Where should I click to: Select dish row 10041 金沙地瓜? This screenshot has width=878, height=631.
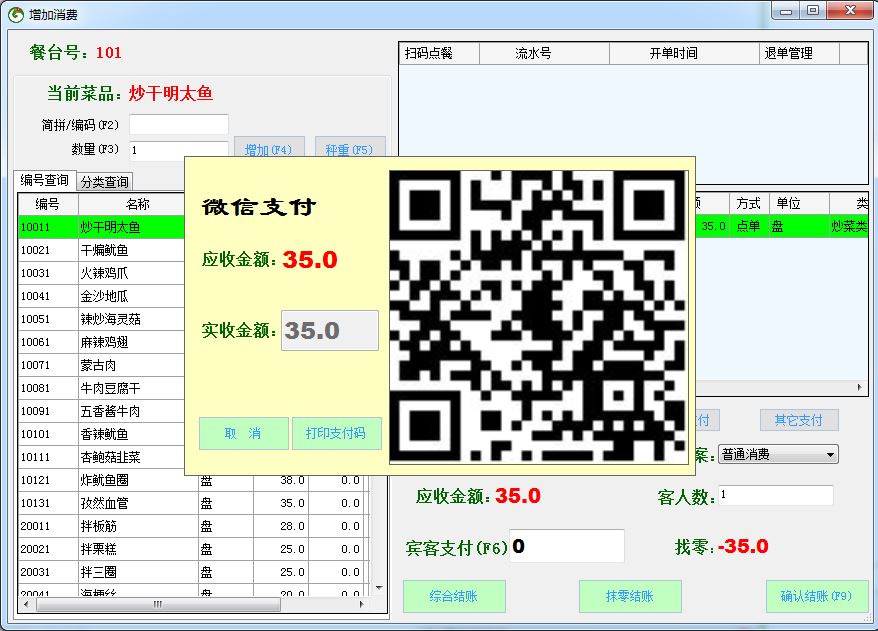(x=102, y=296)
